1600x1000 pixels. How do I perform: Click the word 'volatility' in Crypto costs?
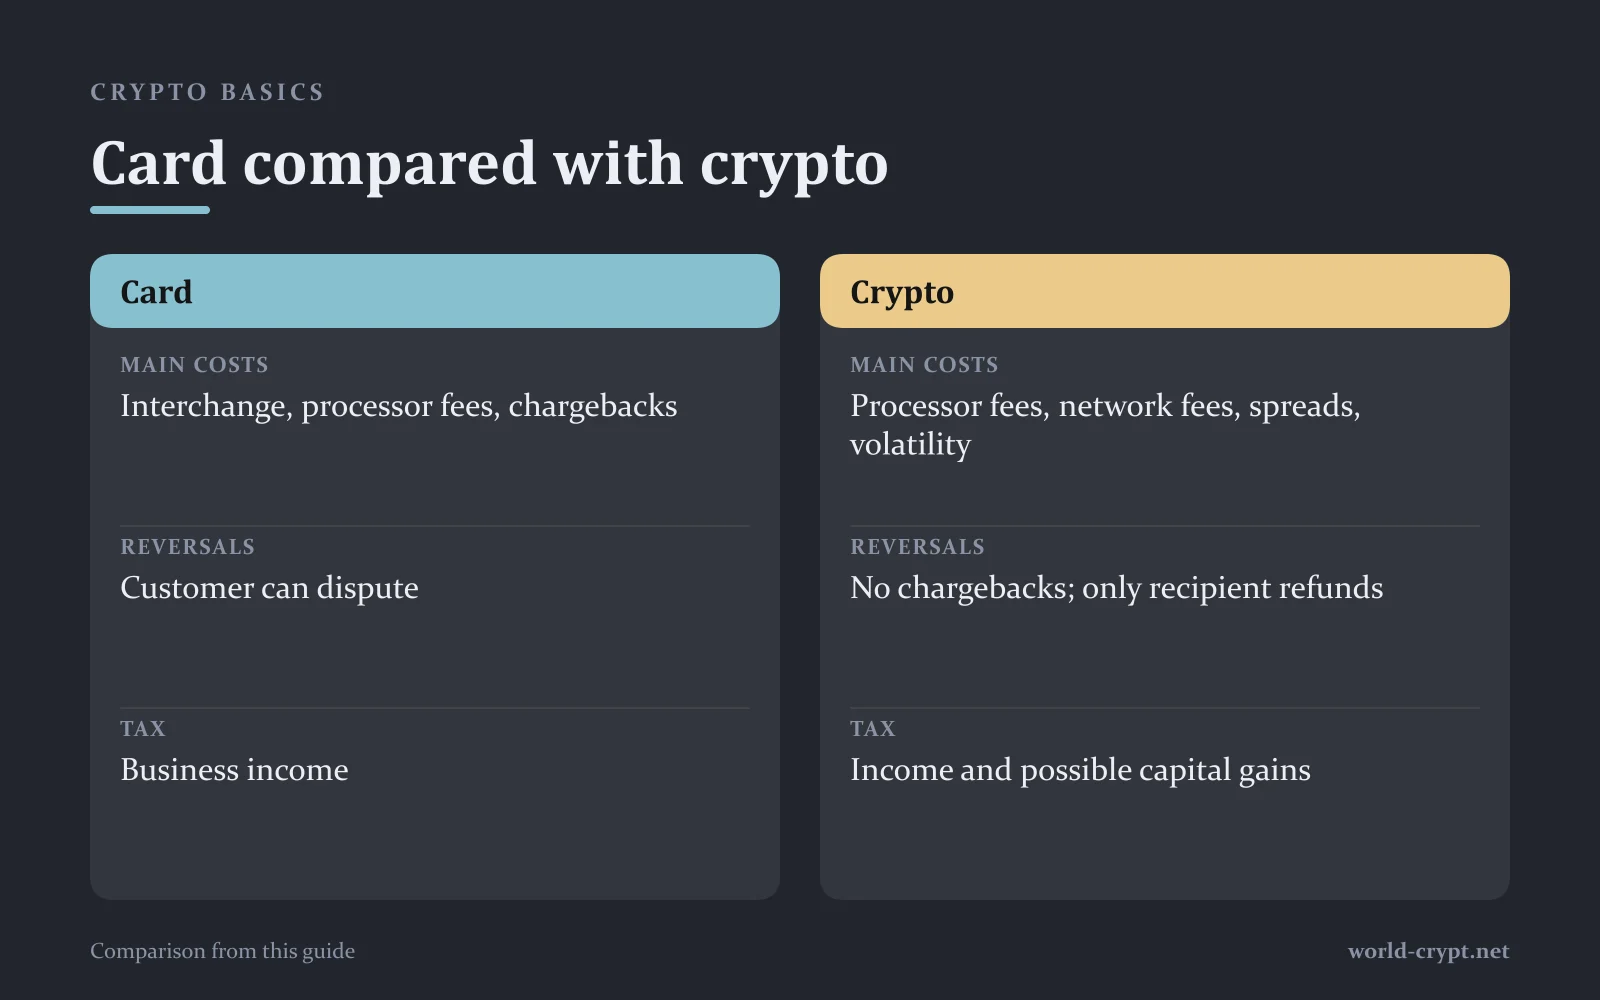[x=910, y=444]
